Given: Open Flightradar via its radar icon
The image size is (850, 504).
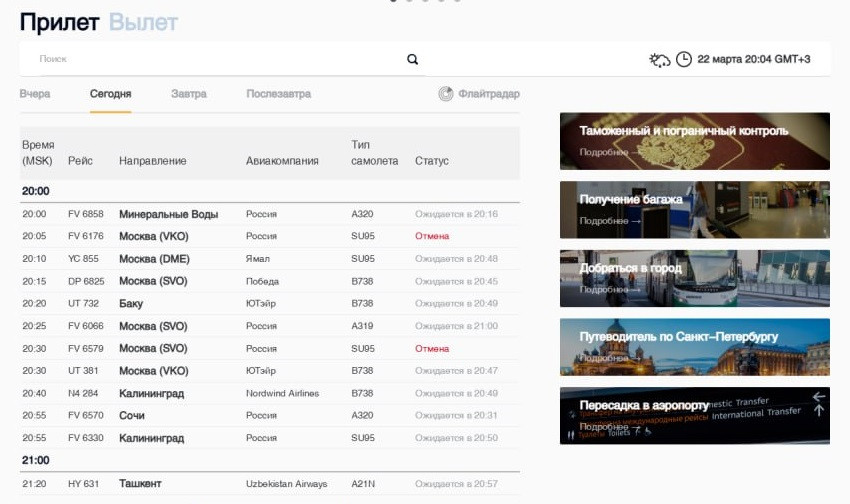Looking at the screenshot, I should (x=446, y=94).
